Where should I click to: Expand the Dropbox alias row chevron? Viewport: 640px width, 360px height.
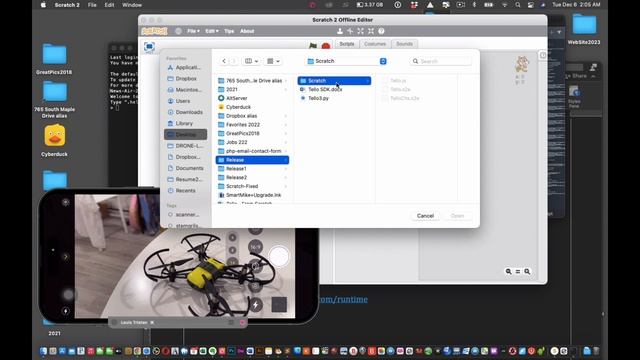point(286,116)
